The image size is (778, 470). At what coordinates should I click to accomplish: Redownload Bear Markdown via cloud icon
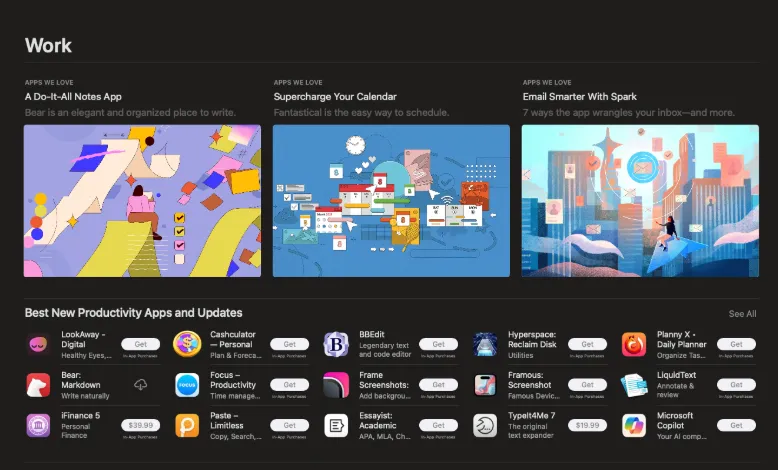coord(140,385)
